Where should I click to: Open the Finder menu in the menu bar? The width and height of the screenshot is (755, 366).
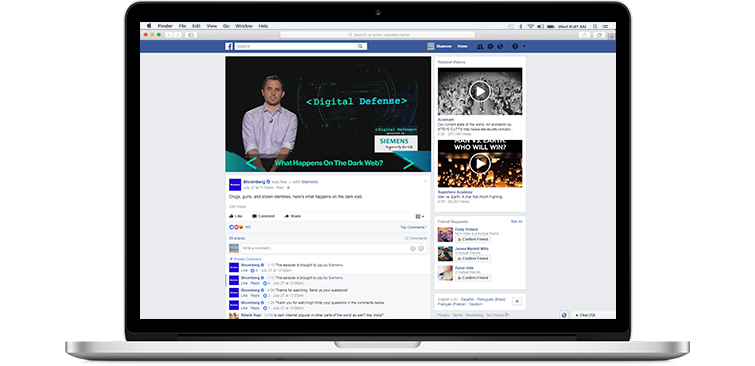(x=165, y=26)
